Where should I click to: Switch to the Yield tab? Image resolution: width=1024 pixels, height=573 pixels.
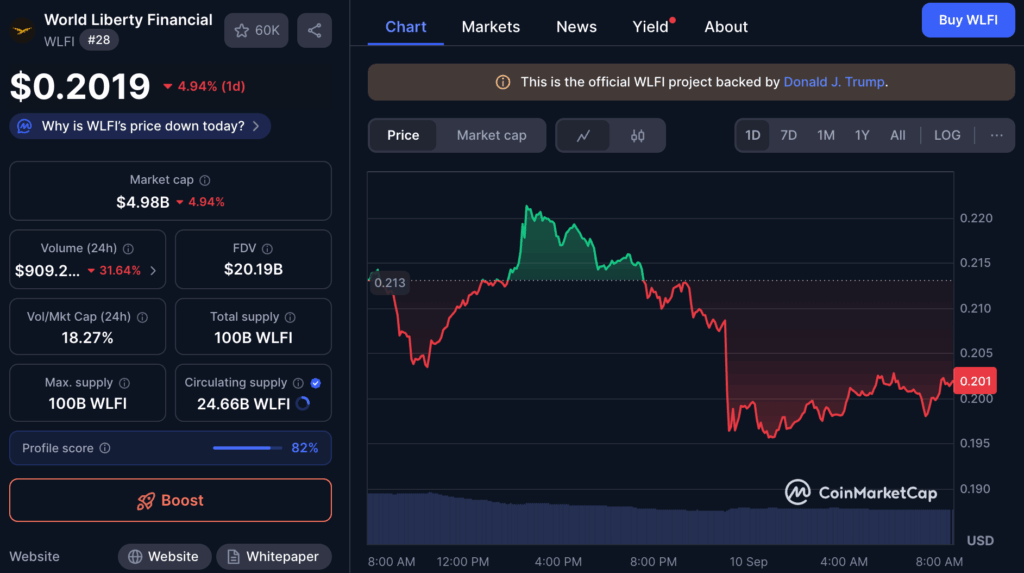click(x=650, y=27)
